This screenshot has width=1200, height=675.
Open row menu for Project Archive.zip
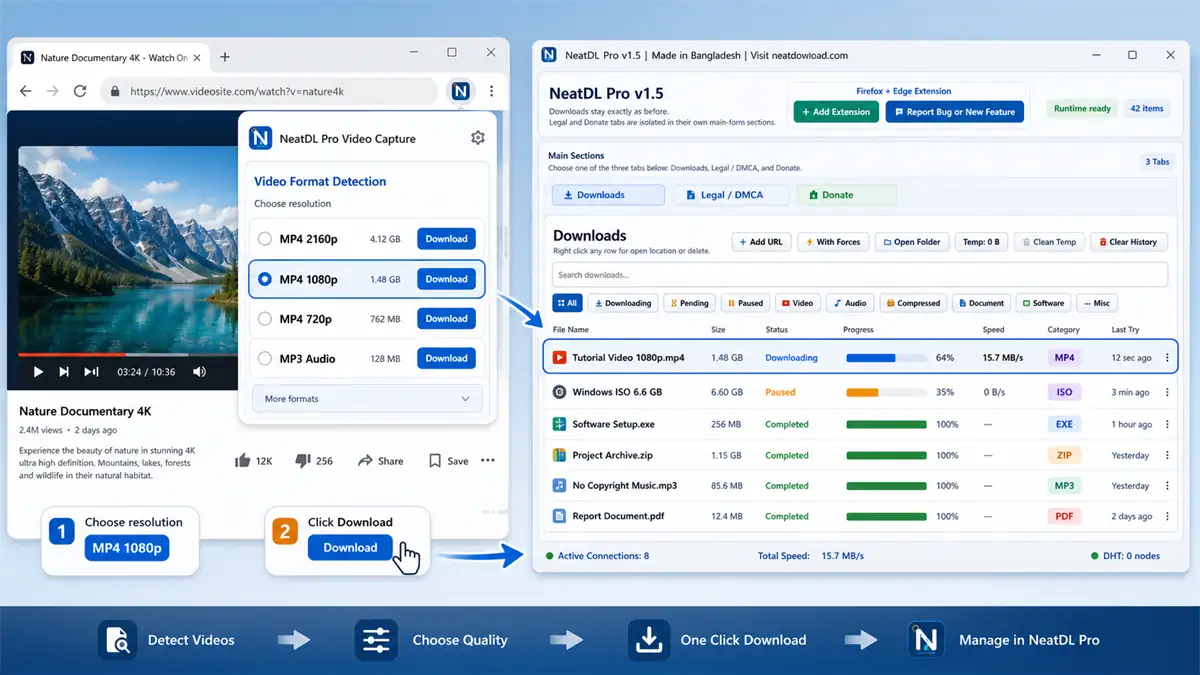point(1167,455)
